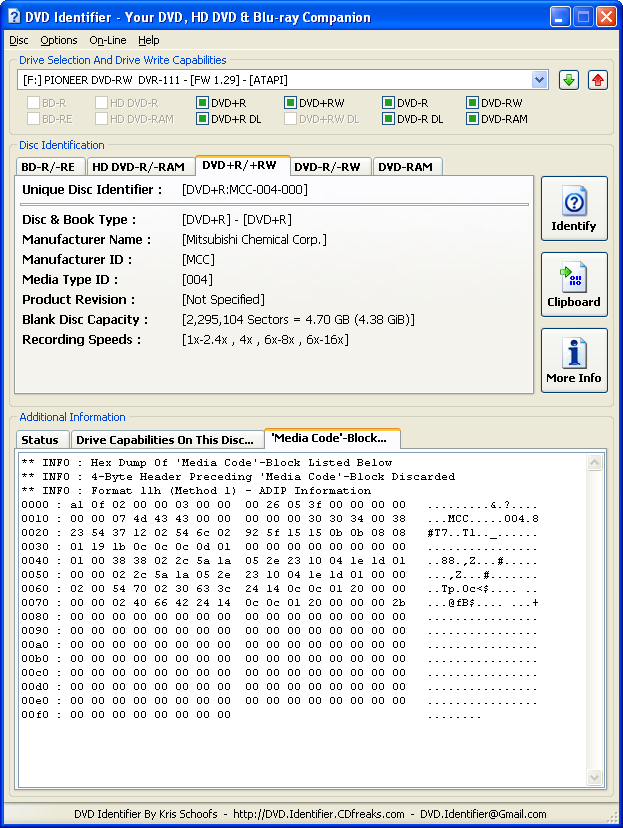
Task: Toggle the DVD-RAM checkbox
Action: [x=473, y=119]
